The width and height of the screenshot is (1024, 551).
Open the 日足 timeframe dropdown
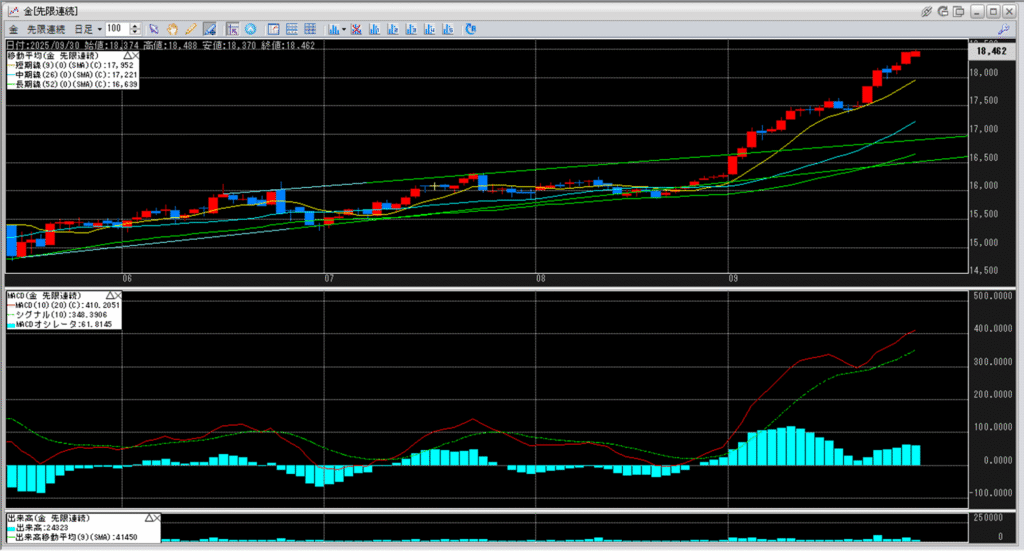pyautogui.click(x=88, y=29)
